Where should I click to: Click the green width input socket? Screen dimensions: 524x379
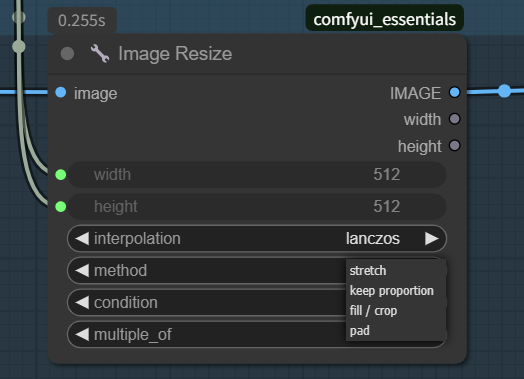click(x=60, y=175)
